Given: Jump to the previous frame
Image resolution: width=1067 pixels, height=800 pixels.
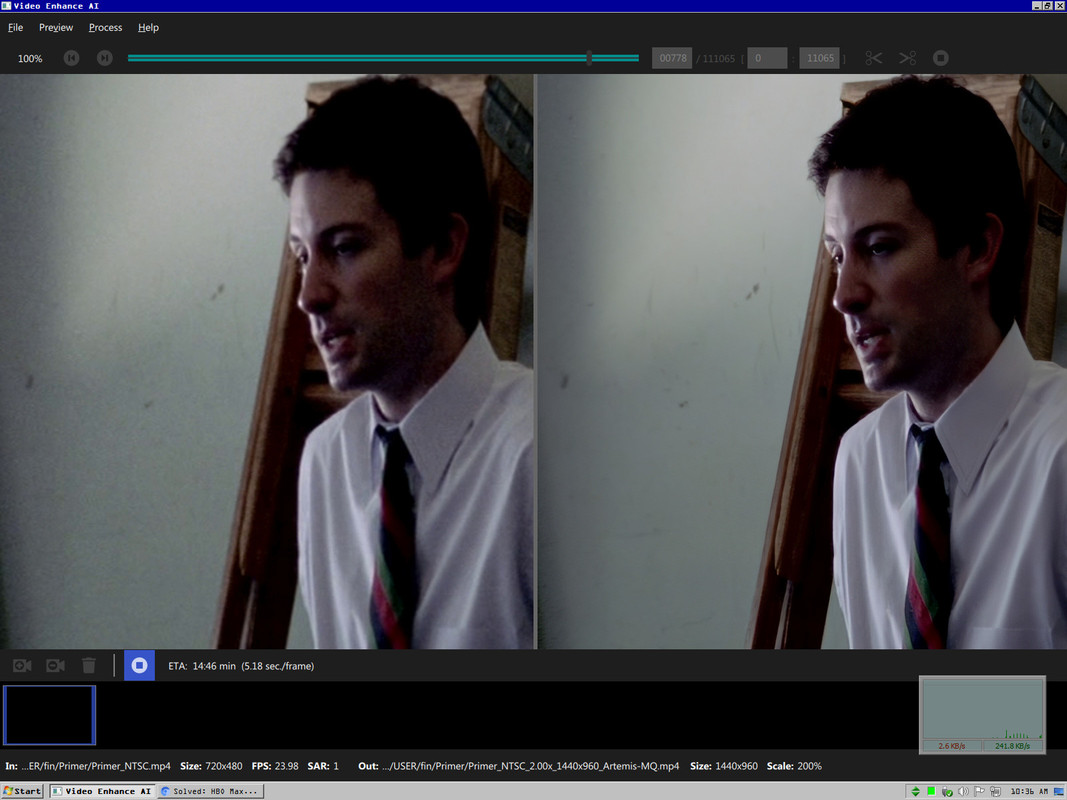Looking at the screenshot, I should [71, 58].
